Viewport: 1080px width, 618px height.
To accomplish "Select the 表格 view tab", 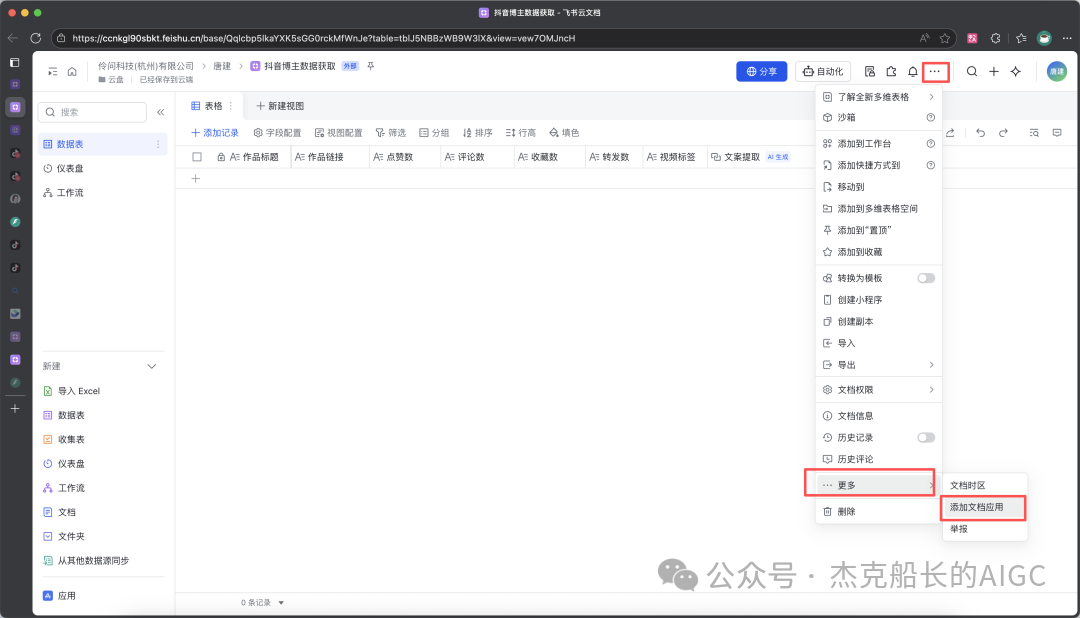I will point(207,106).
